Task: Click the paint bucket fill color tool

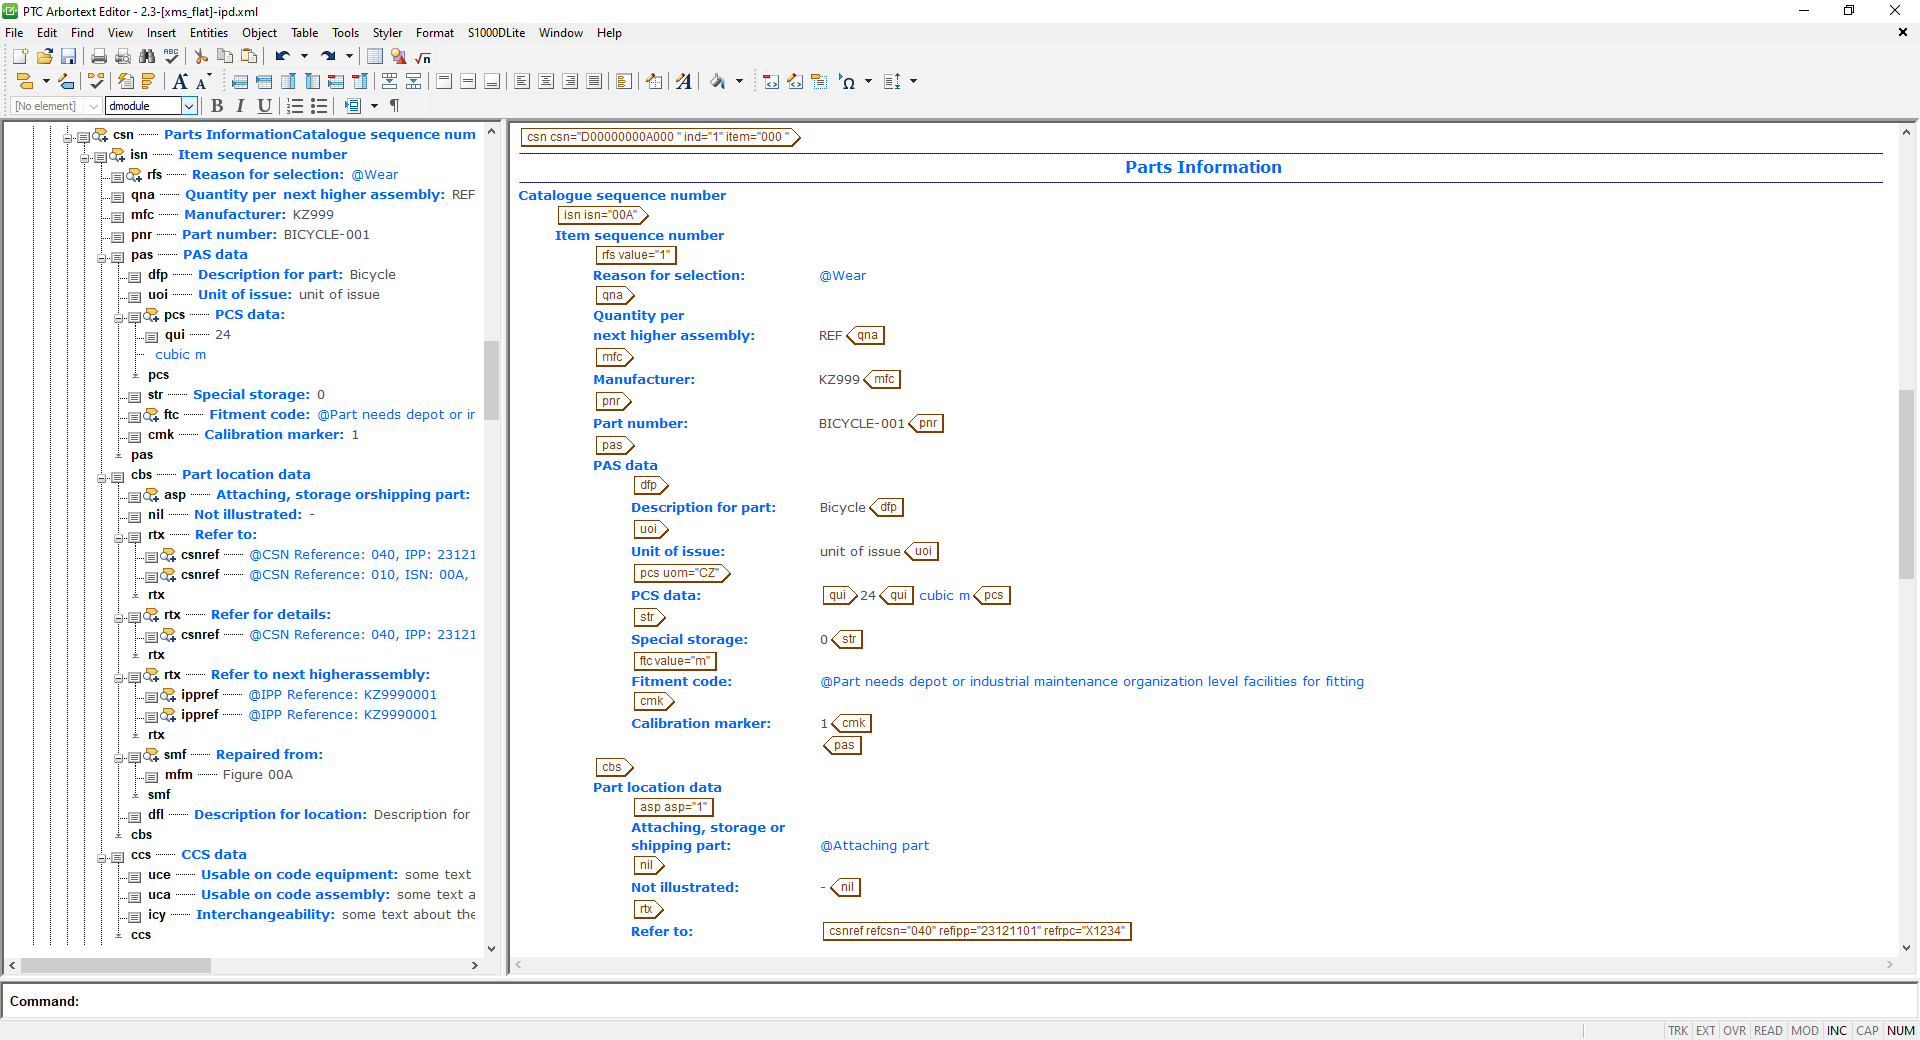Action: [x=717, y=82]
